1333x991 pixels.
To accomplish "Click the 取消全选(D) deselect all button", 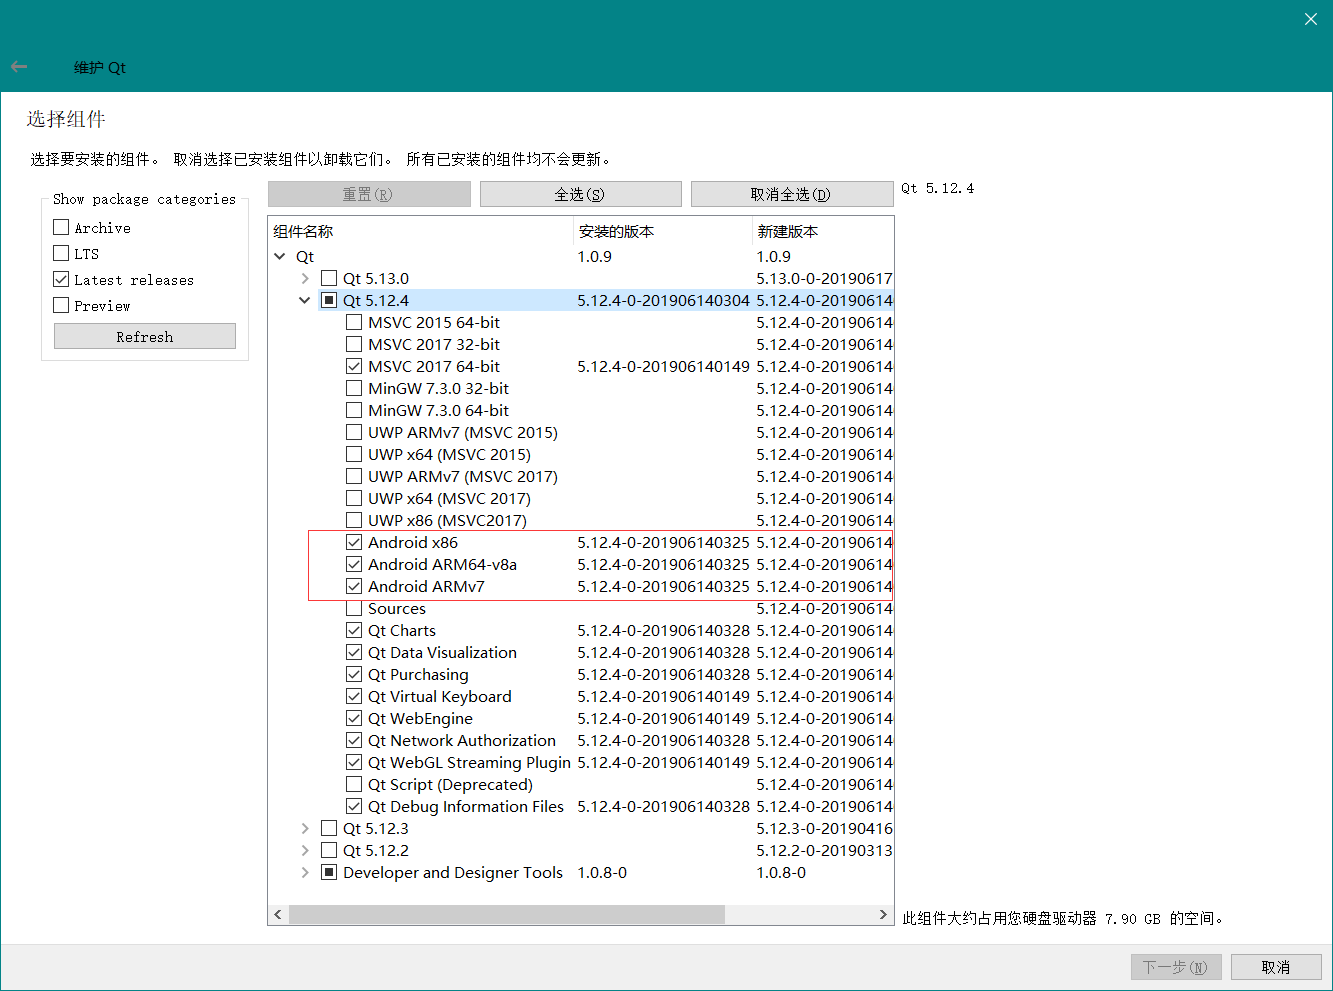I will click(x=791, y=194).
